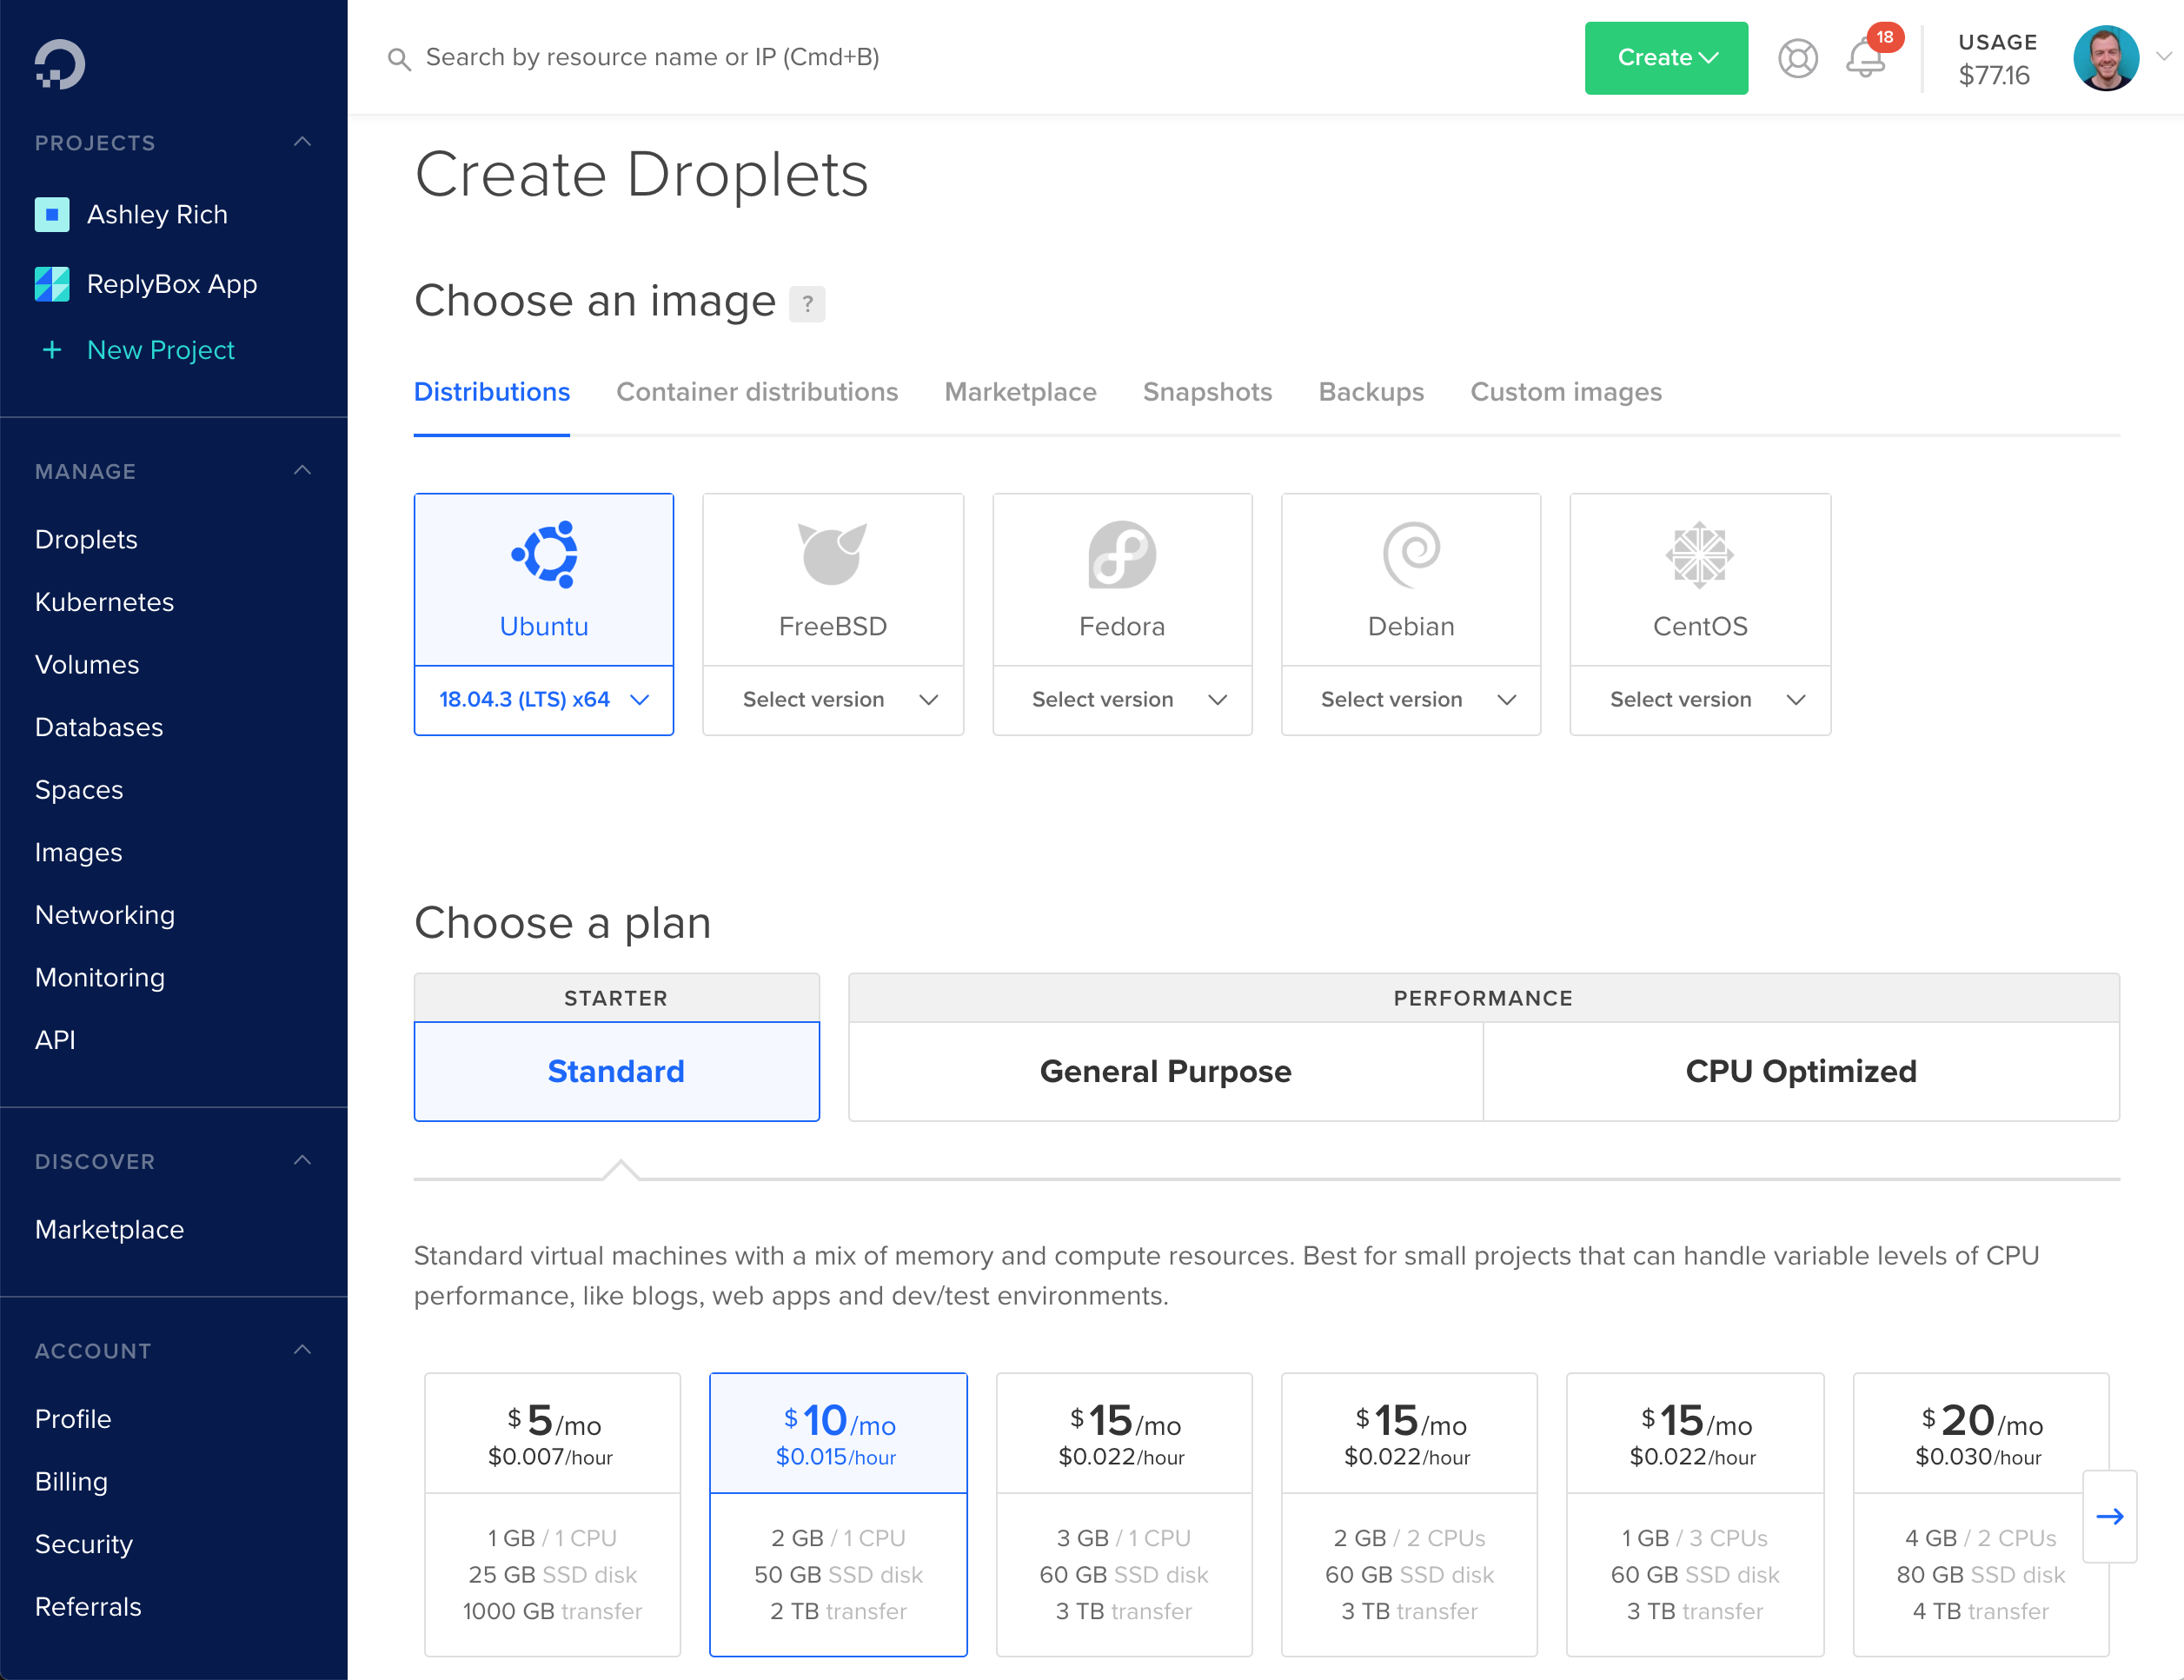Open Billing in the Account section
The image size is (2184, 1680).
71,1481
